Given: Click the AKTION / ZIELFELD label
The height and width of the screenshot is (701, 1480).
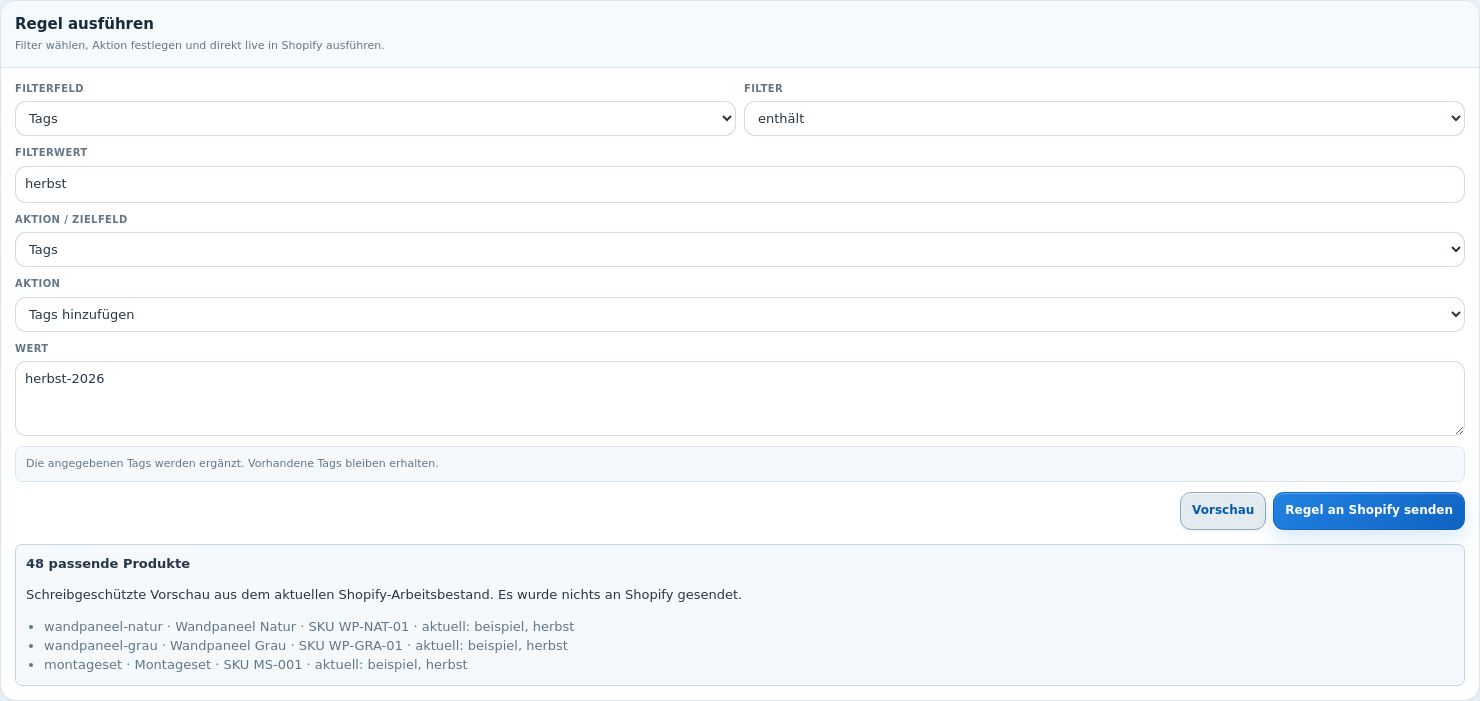Looking at the screenshot, I should 71,219.
